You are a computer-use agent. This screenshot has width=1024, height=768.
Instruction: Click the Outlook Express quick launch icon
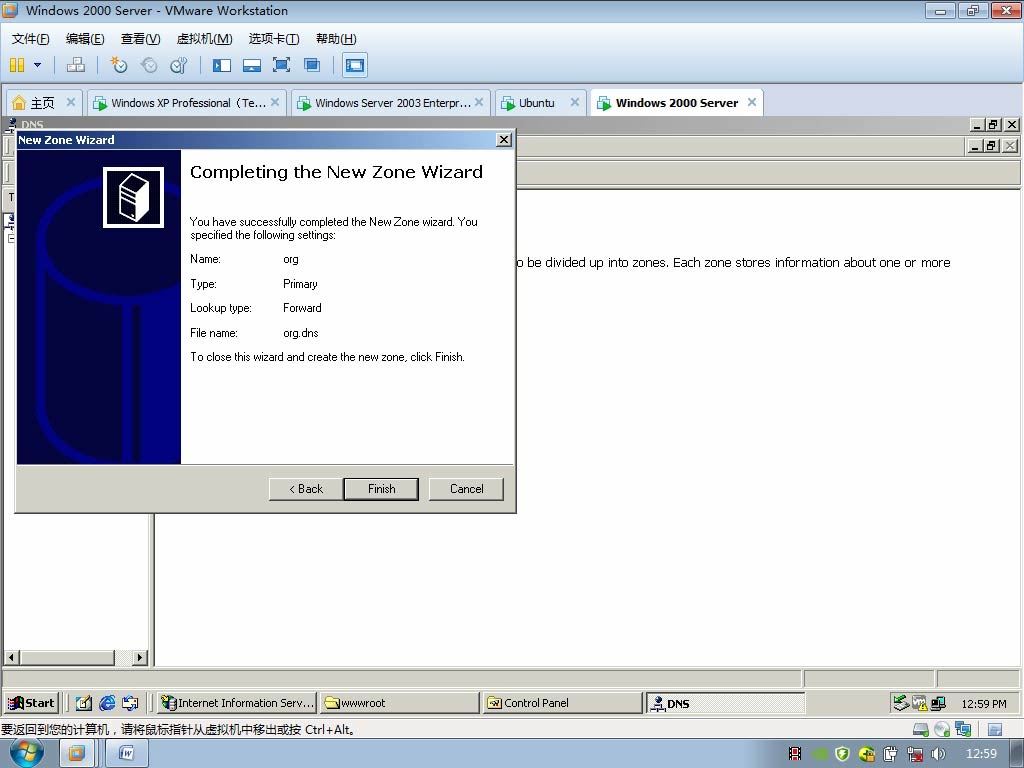click(x=131, y=703)
